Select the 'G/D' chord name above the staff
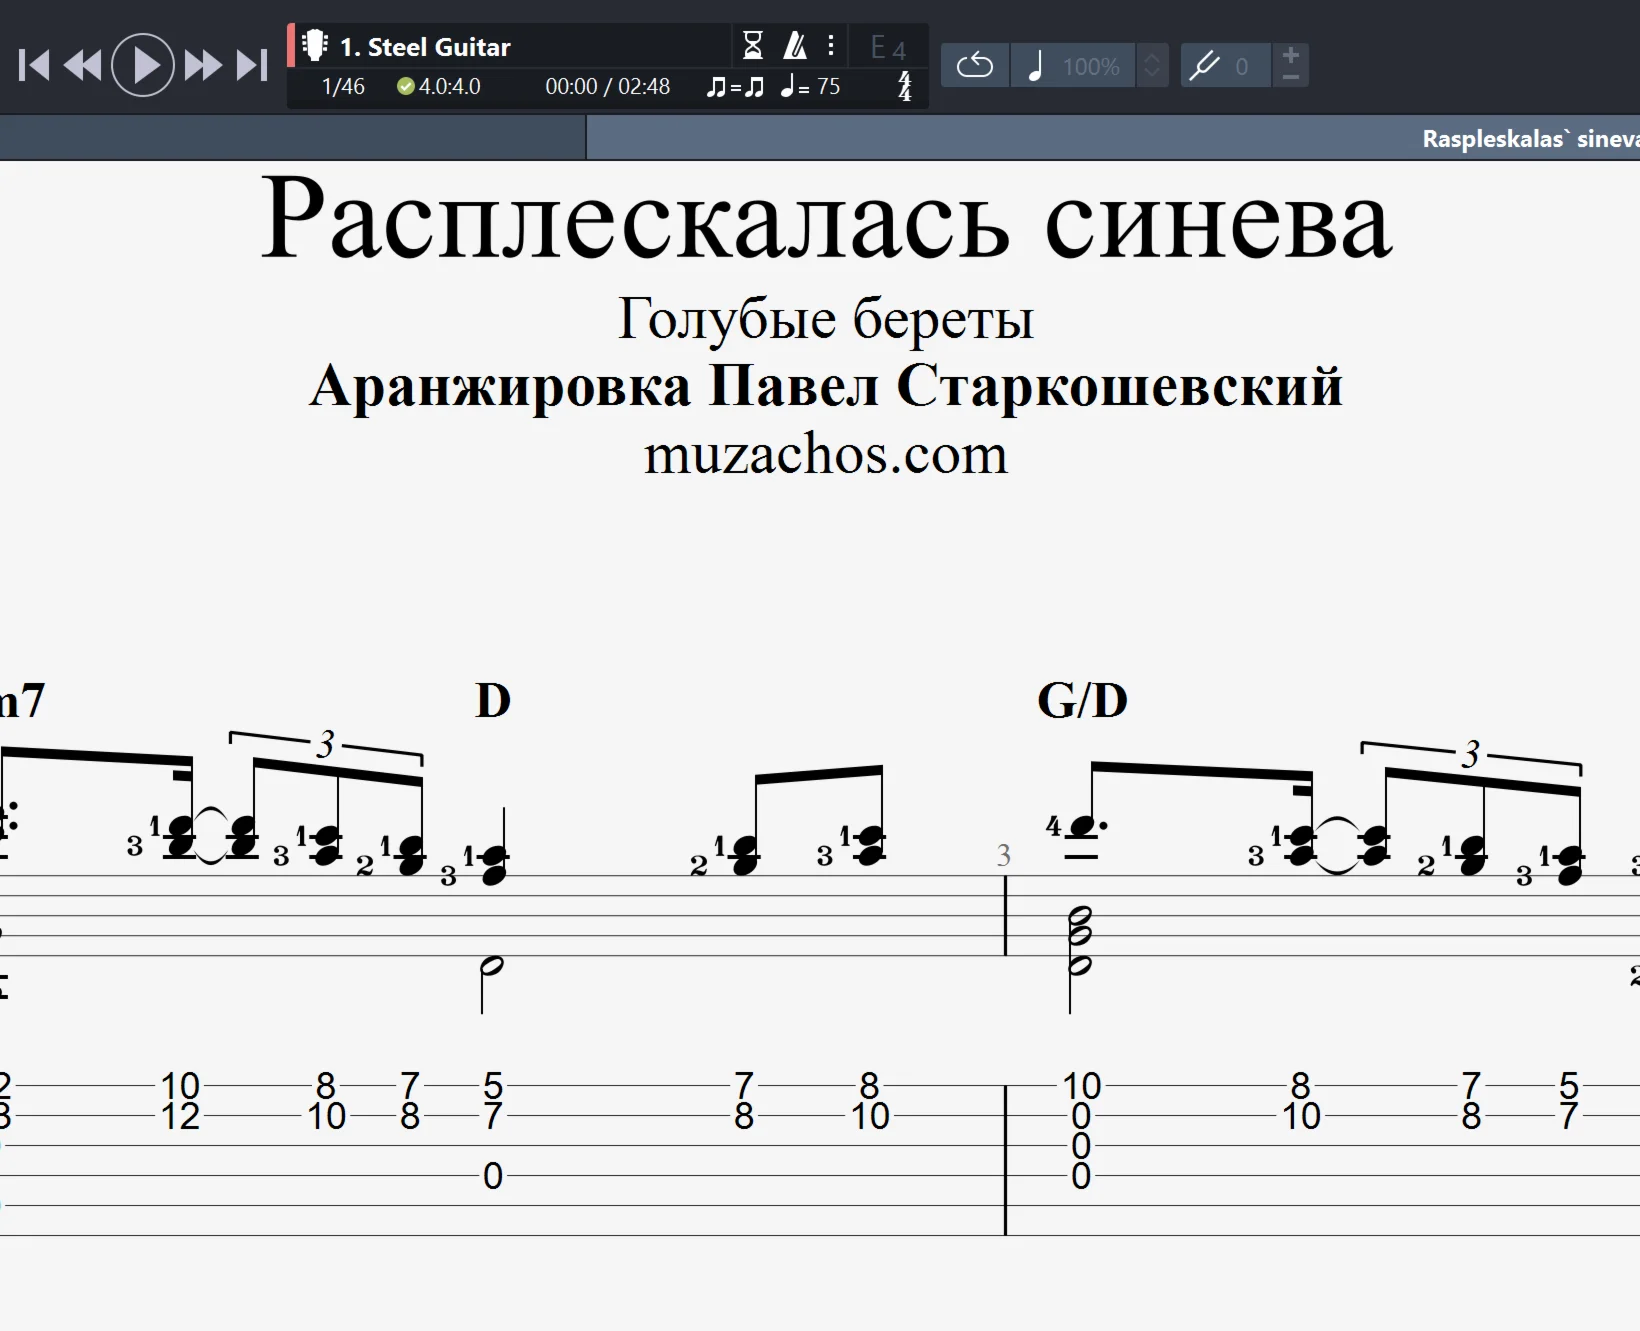Screen dimensions: 1640x1331 click(x=1083, y=701)
